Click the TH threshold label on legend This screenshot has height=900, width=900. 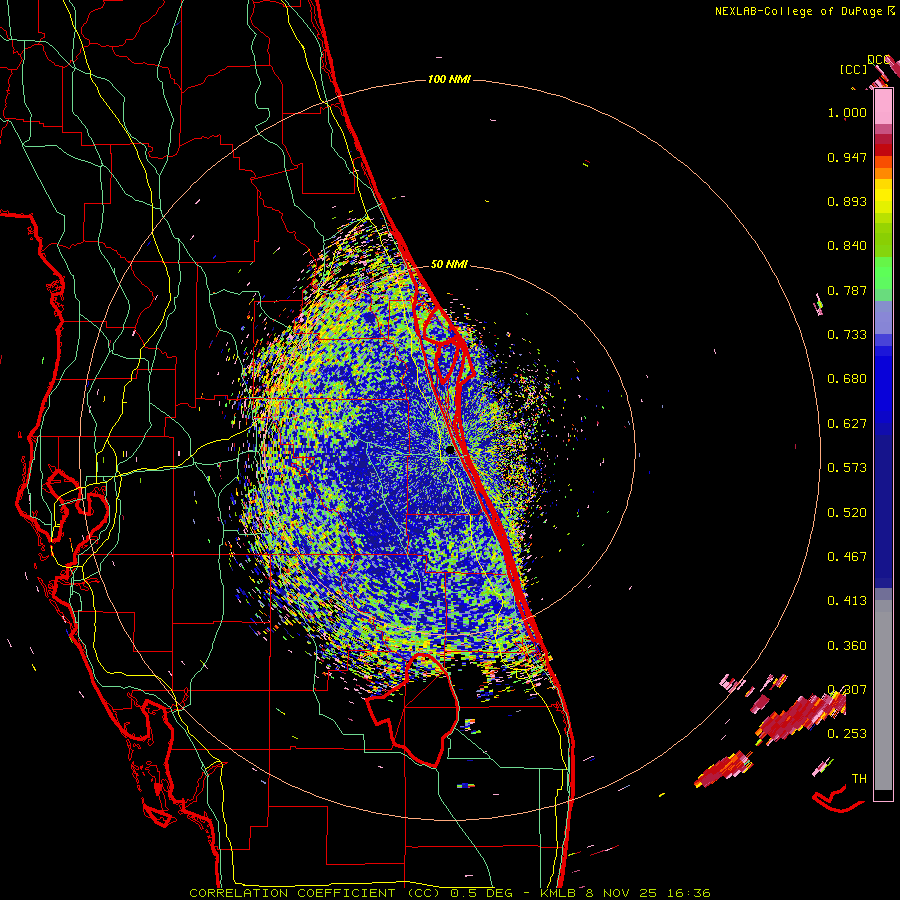click(859, 779)
